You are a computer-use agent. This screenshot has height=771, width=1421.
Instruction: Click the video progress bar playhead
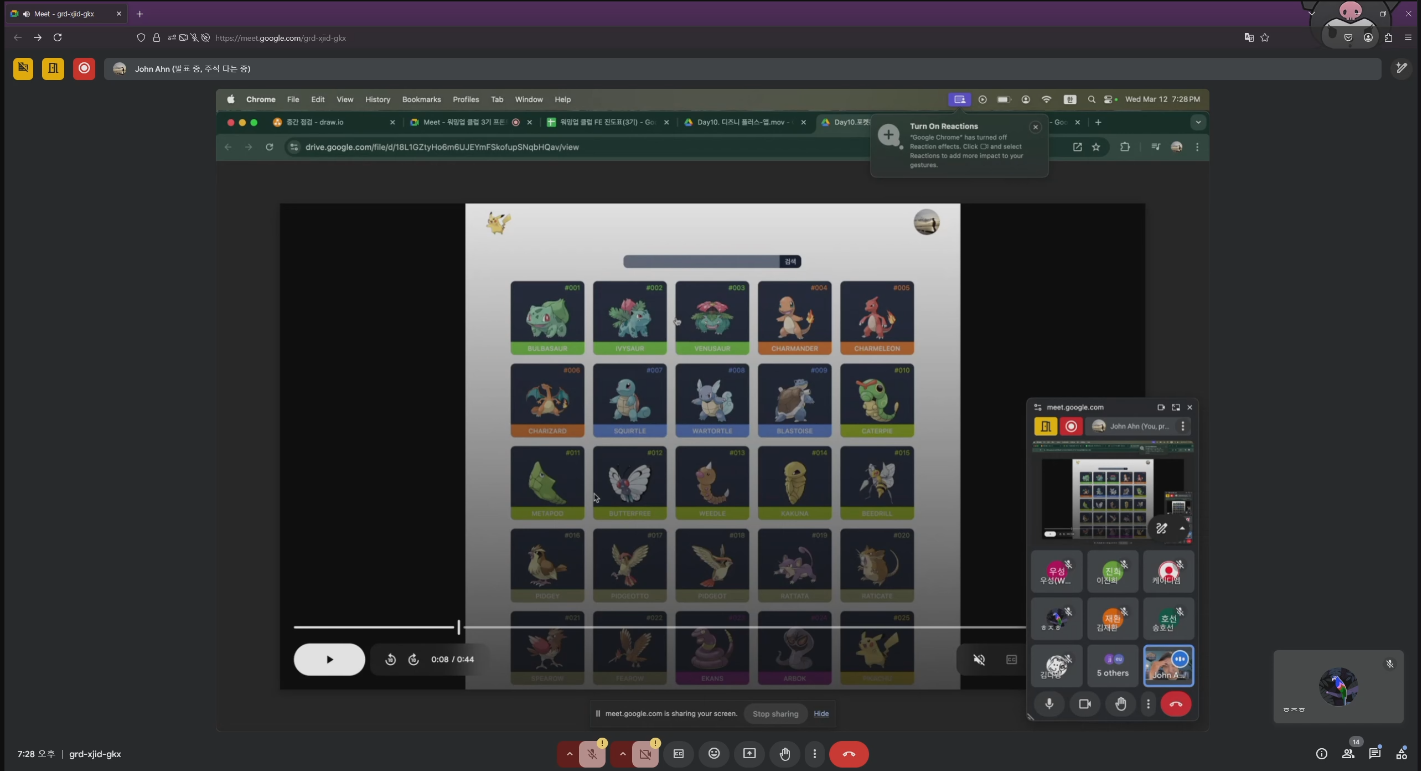click(x=459, y=627)
